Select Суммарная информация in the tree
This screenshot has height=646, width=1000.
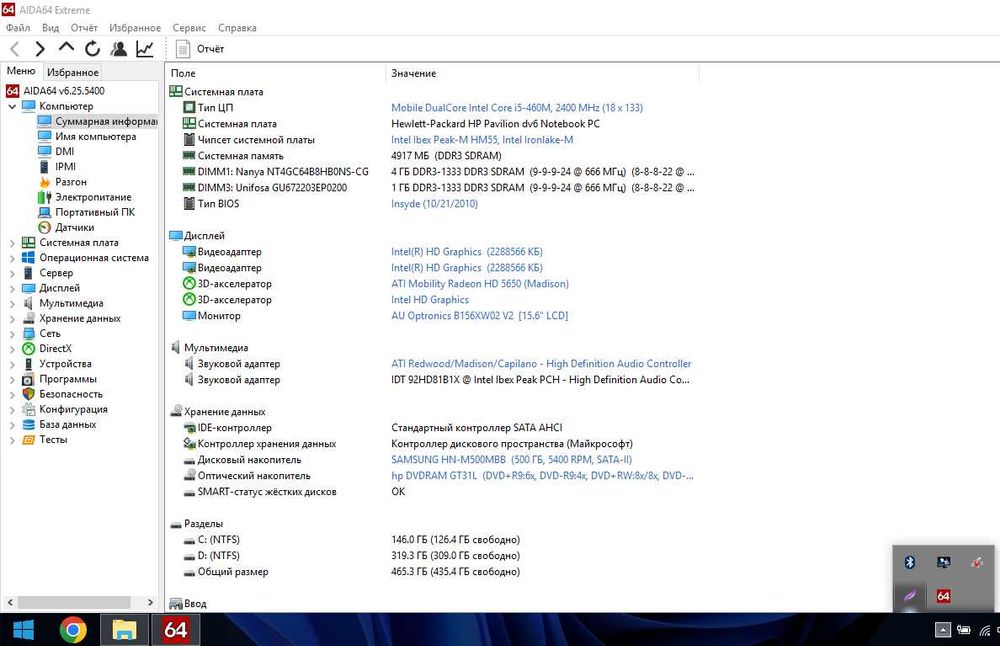point(98,121)
